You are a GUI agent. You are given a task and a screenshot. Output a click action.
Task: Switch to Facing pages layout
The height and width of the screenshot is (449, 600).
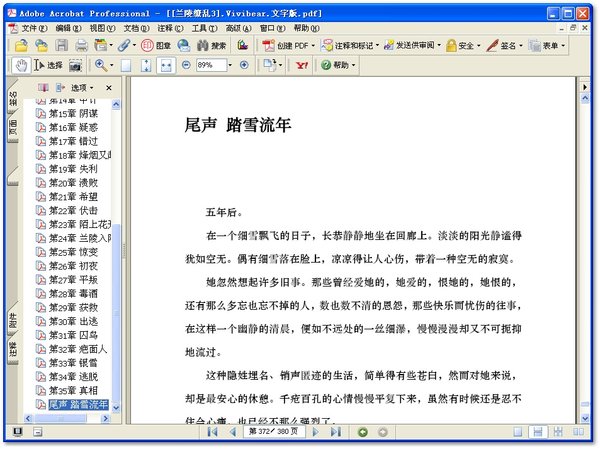(x=578, y=432)
